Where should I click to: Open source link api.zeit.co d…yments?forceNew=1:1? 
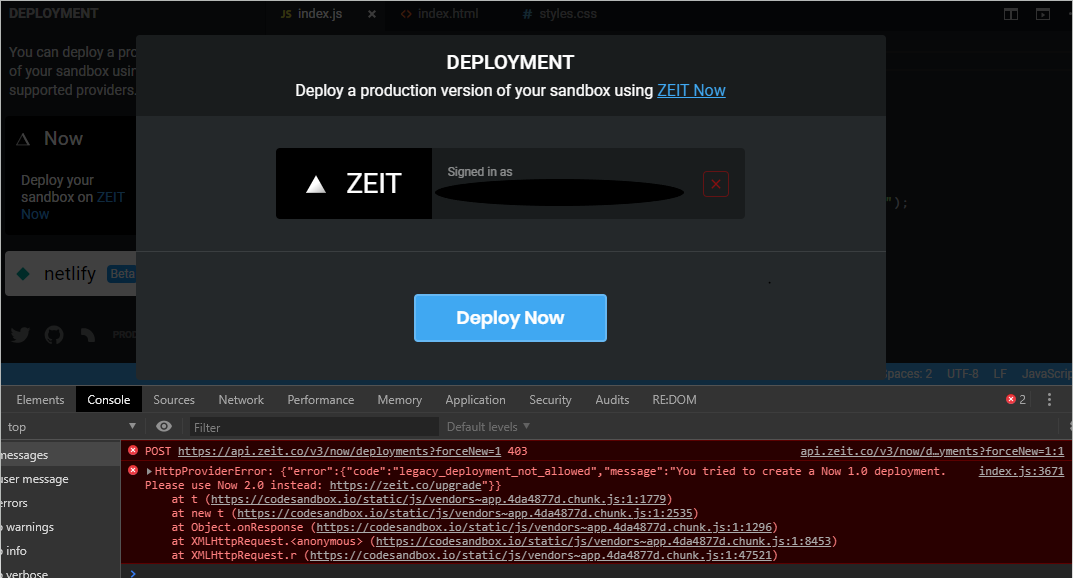click(932, 451)
